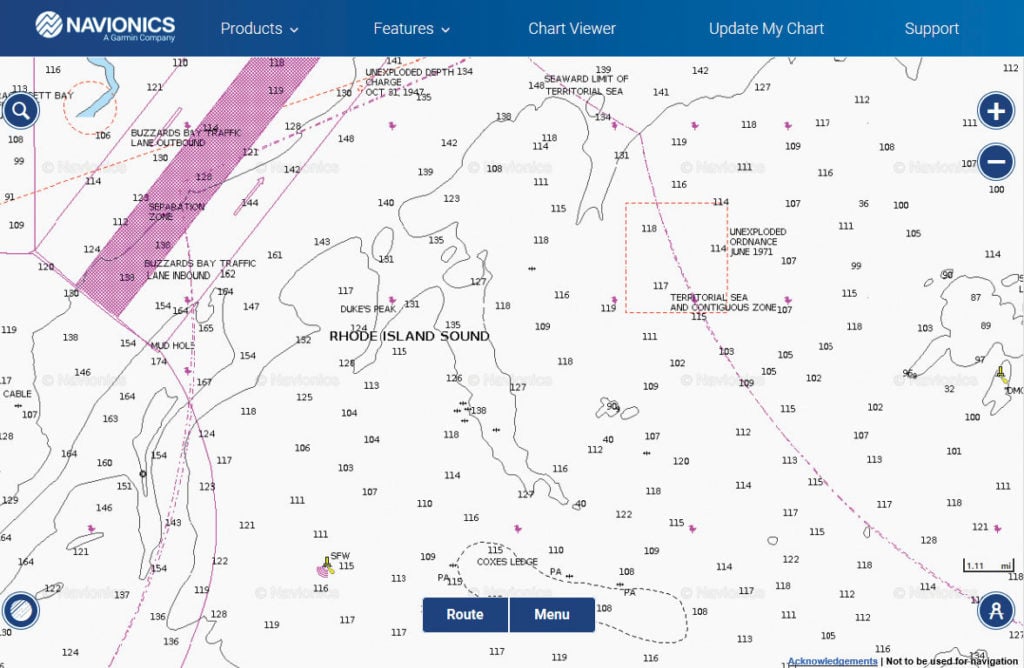Screen dimensions: 1024x668
Task: Click the Coxes Ledge label
Action: (x=507, y=562)
